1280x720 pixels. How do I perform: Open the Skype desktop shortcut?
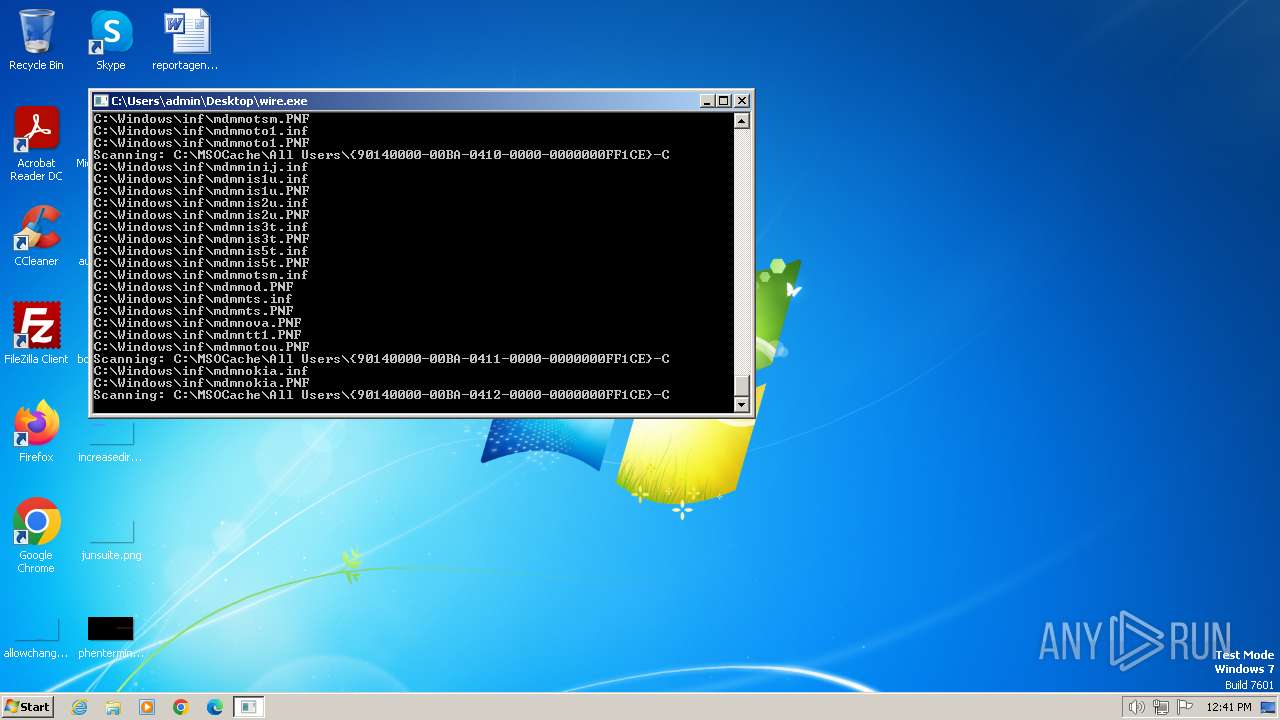[110, 40]
